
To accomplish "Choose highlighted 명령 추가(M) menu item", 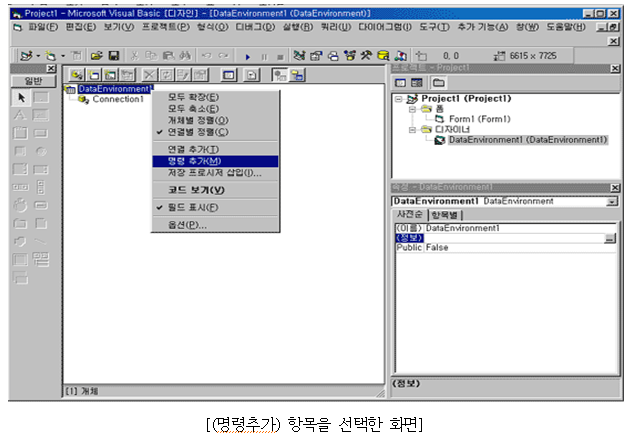I will tap(215, 161).
